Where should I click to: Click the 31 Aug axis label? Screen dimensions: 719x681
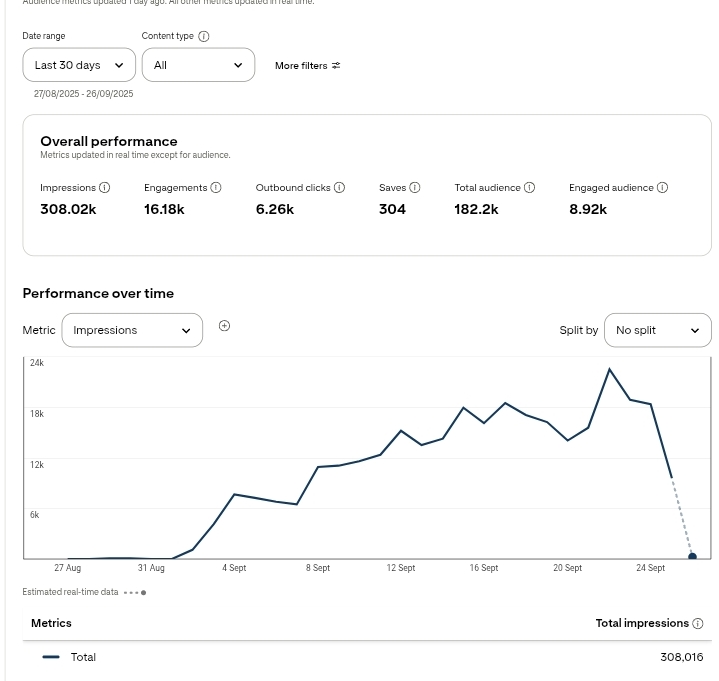[151, 568]
